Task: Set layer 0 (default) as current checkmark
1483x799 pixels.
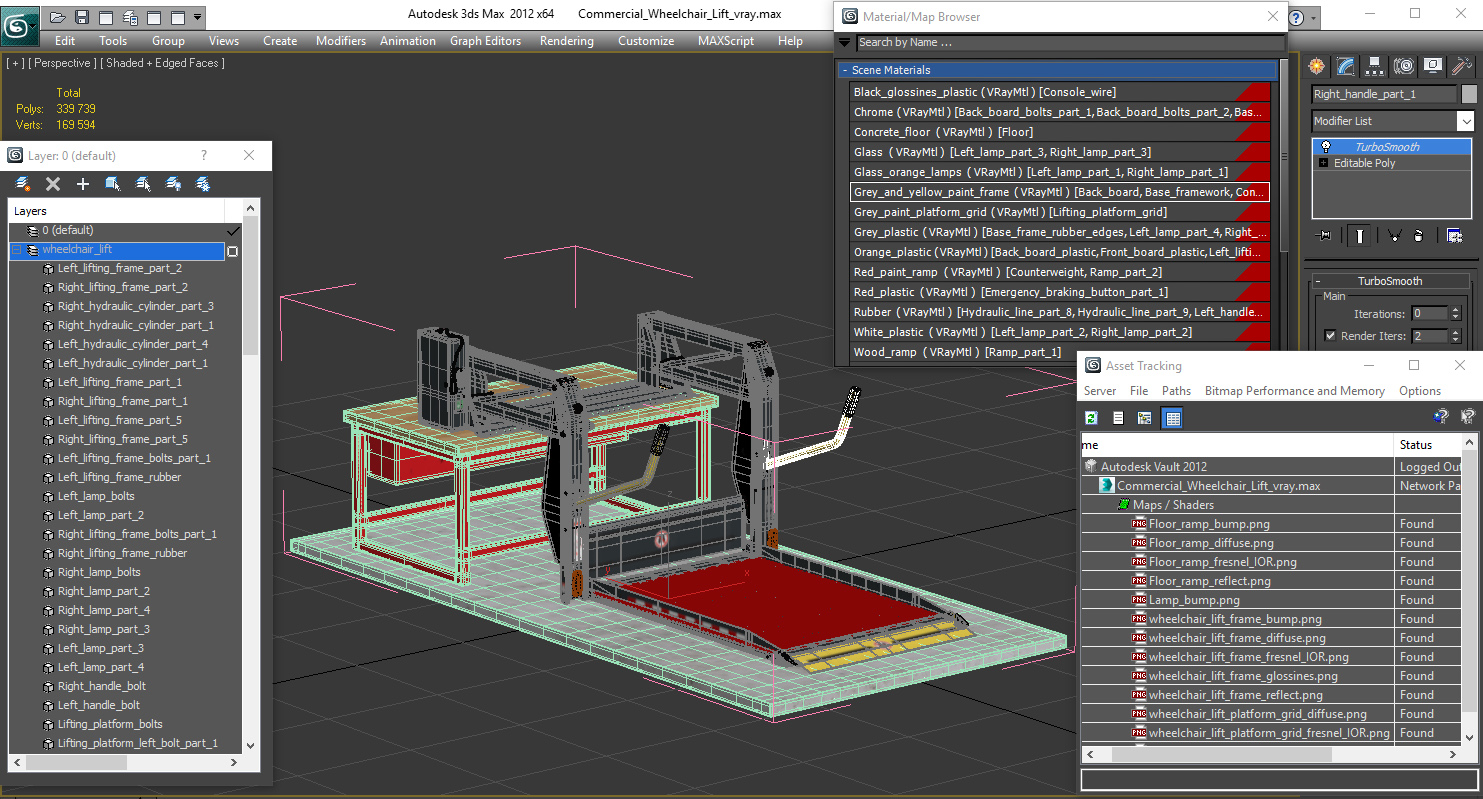Action: 233,231
